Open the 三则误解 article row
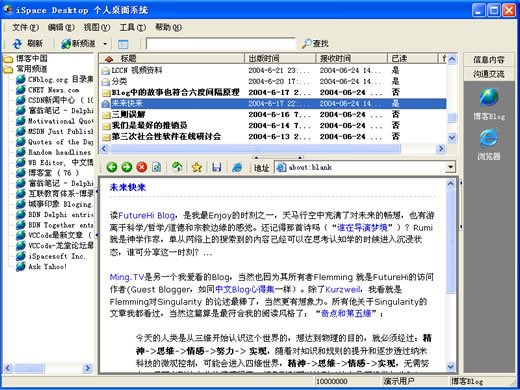The width and height of the screenshot is (520, 390). tap(273, 114)
